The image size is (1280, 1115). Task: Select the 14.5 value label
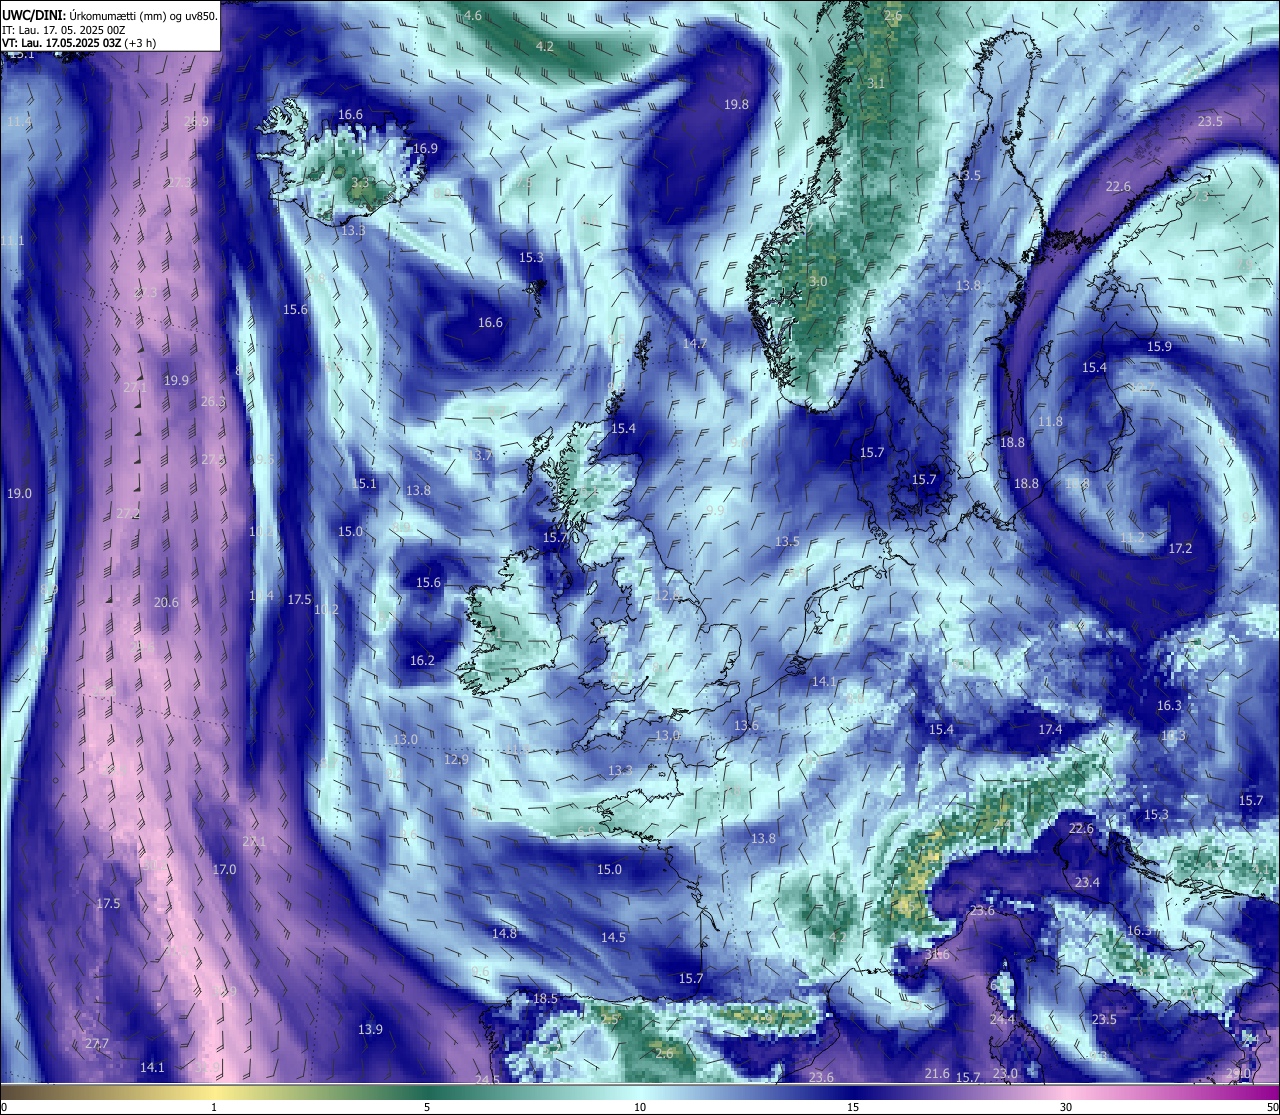pos(613,937)
